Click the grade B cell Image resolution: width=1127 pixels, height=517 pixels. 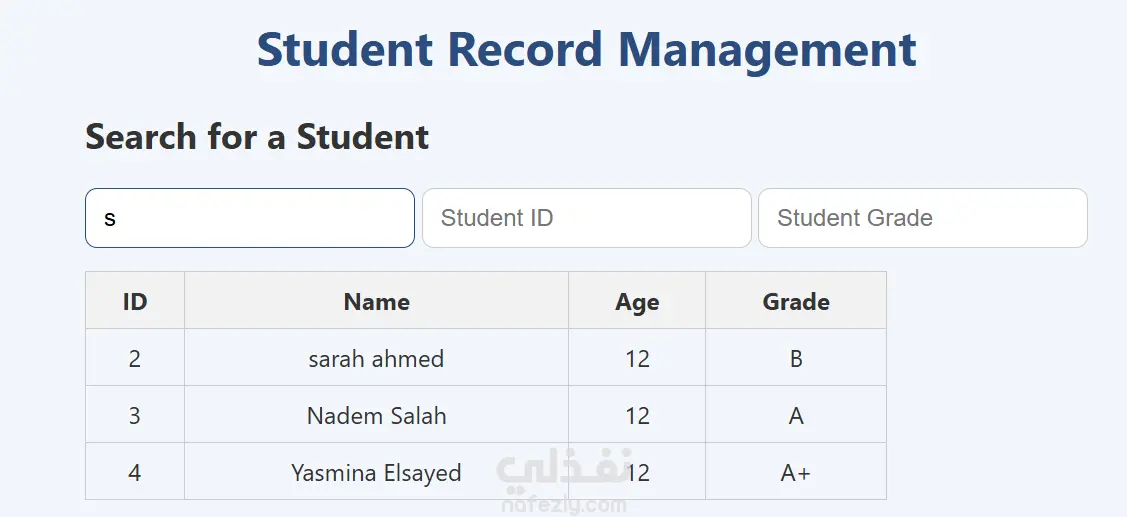tap(796, 358)
